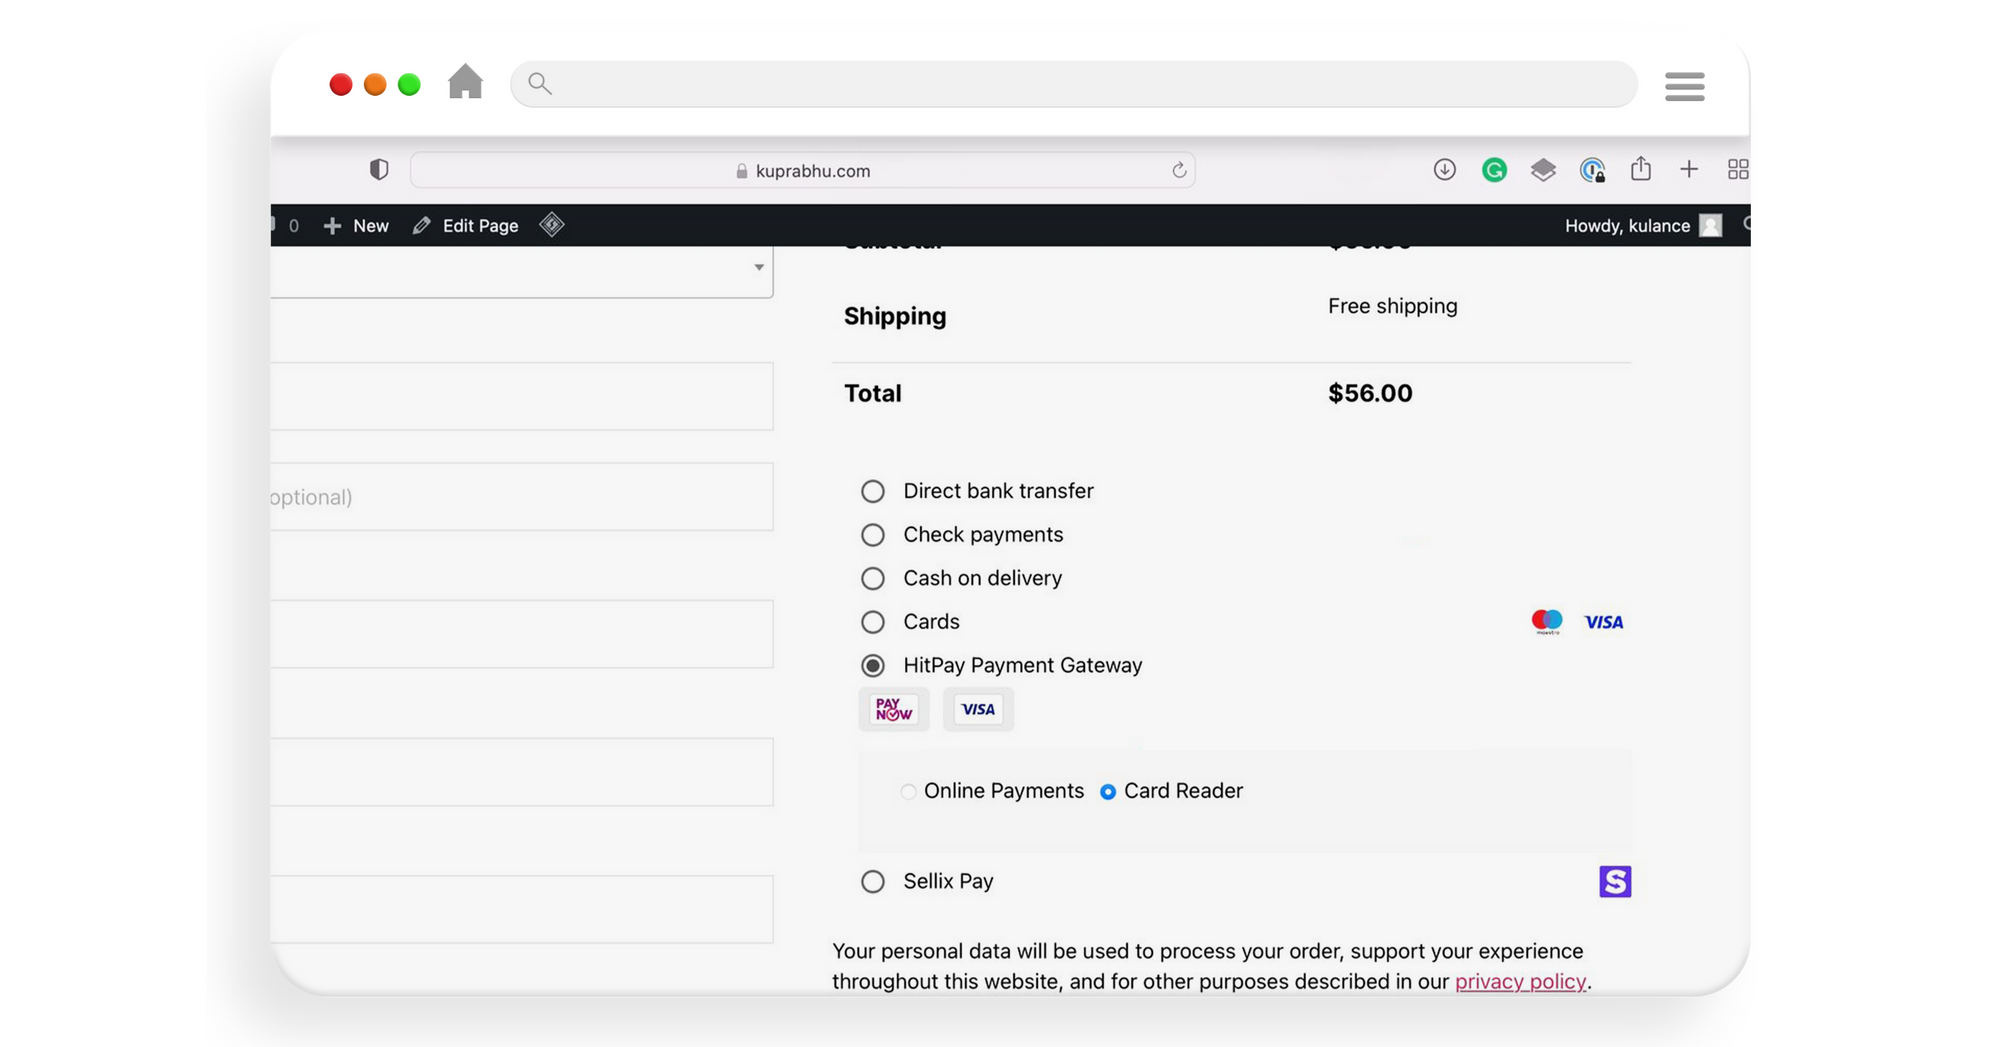Select Sellix Pay payment method
The height and width of the screenshot is (1047, 2000).
[873, 881]
